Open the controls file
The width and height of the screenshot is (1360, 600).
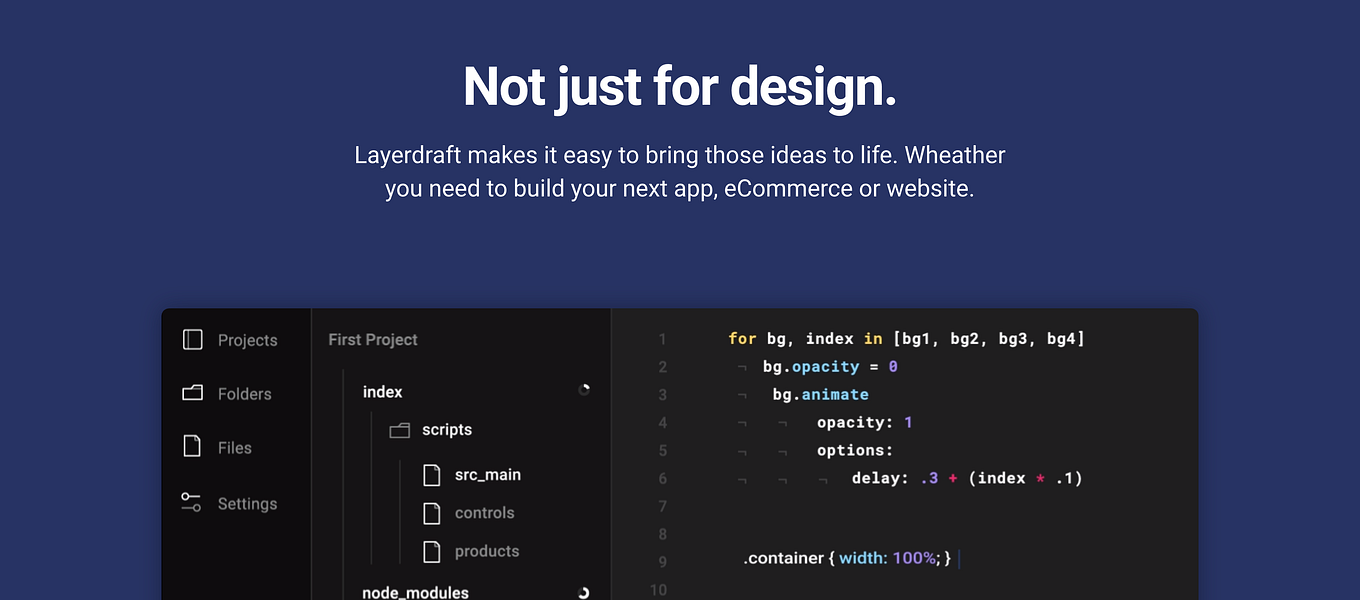click(484, 513)
